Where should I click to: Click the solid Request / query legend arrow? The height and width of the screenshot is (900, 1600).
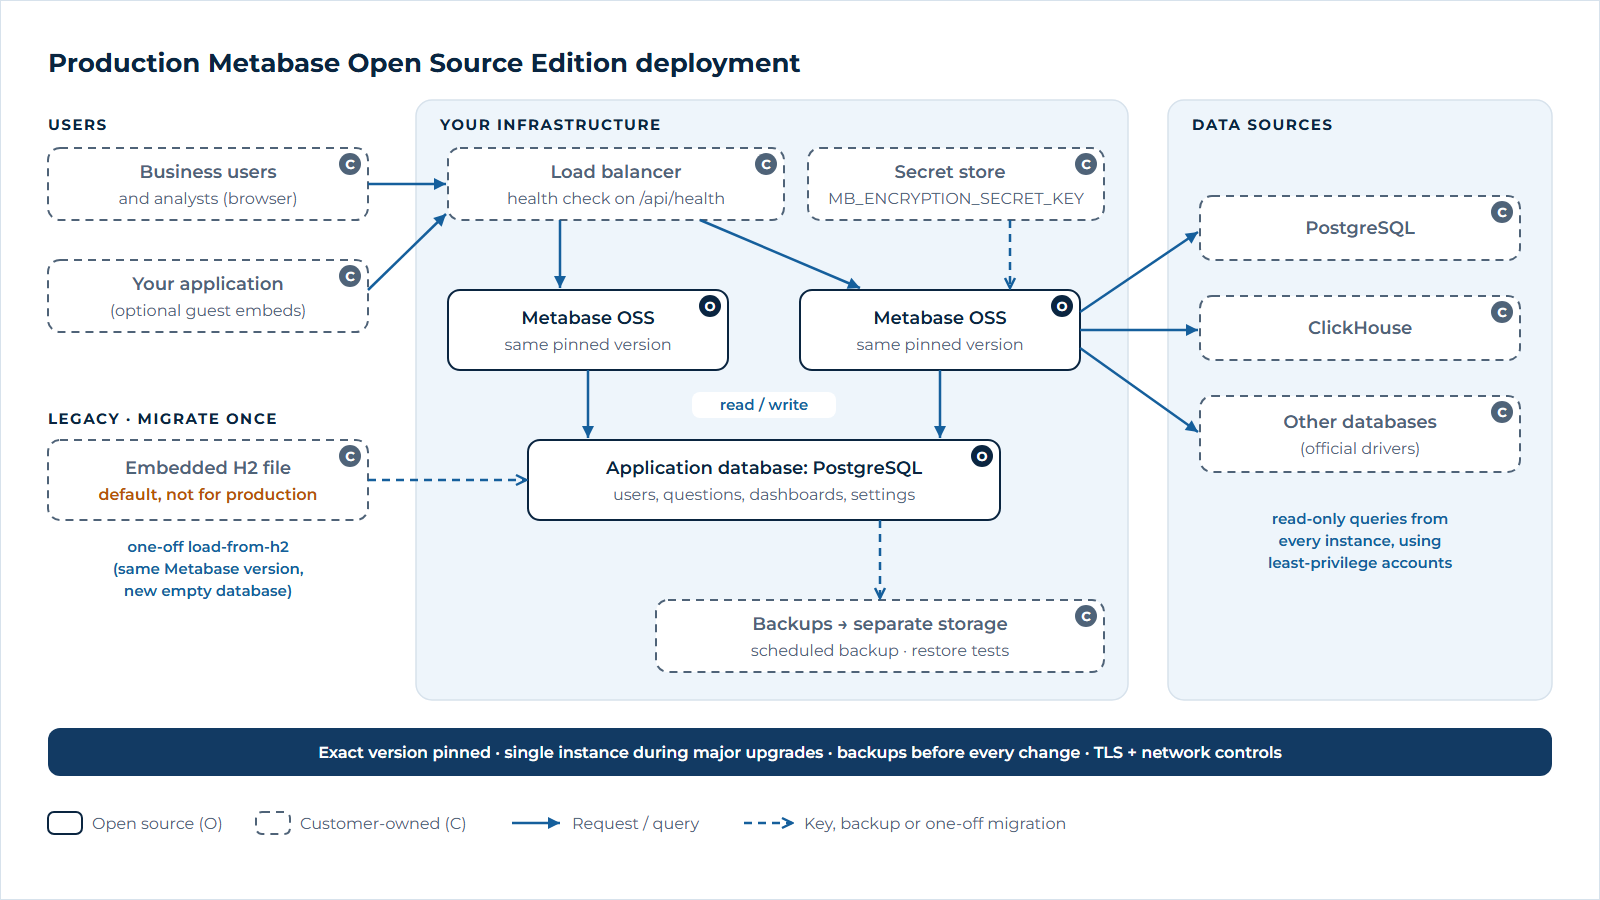pos(536,823)
